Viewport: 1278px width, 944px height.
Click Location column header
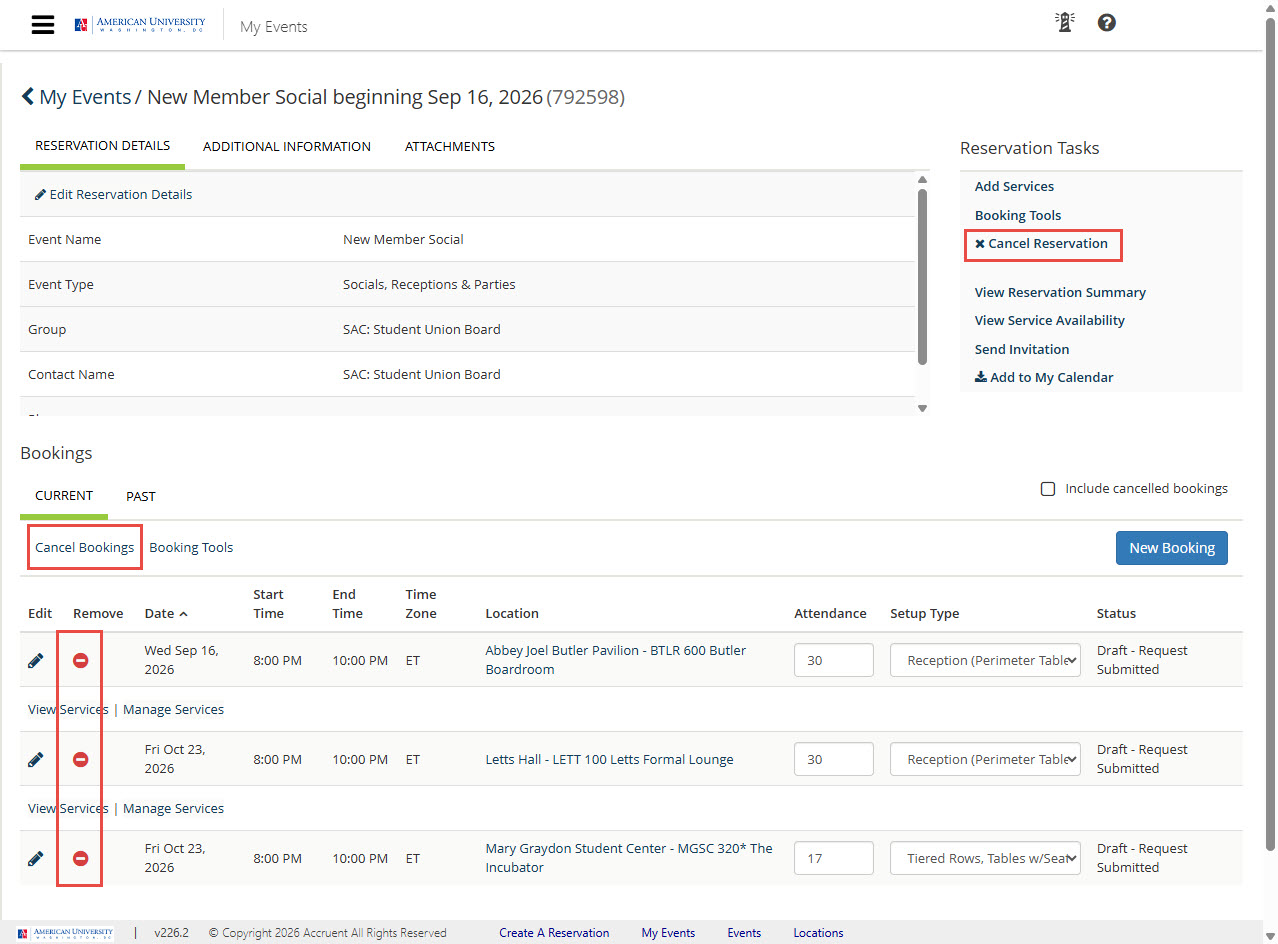pyautogui.click(x=512, y=613)
